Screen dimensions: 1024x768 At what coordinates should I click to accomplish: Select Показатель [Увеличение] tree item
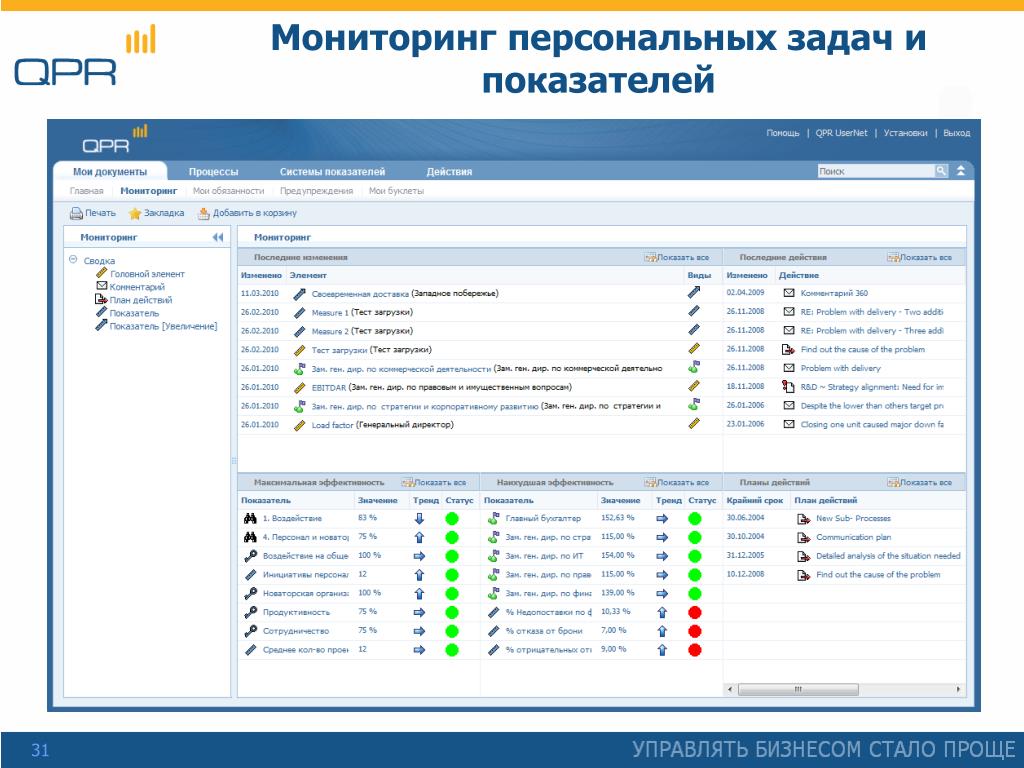click(163, 326)
